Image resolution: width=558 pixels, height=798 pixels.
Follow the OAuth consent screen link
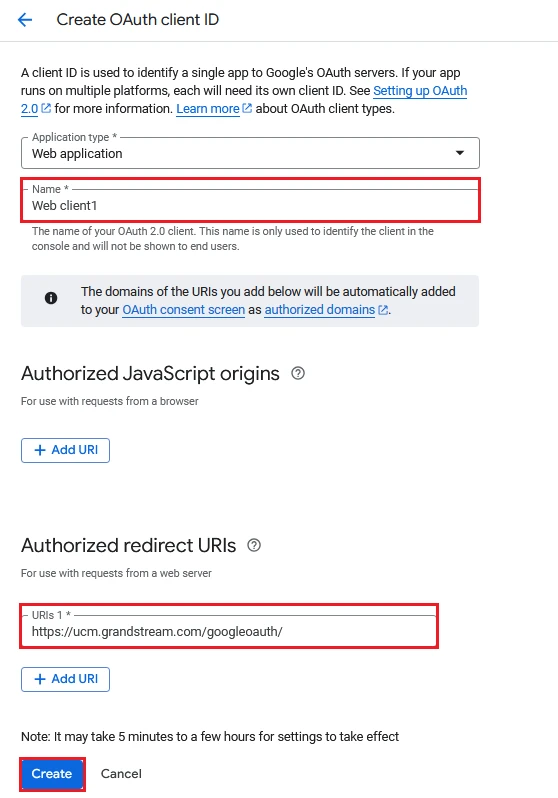pyautogui.click(x=183, y=309)
